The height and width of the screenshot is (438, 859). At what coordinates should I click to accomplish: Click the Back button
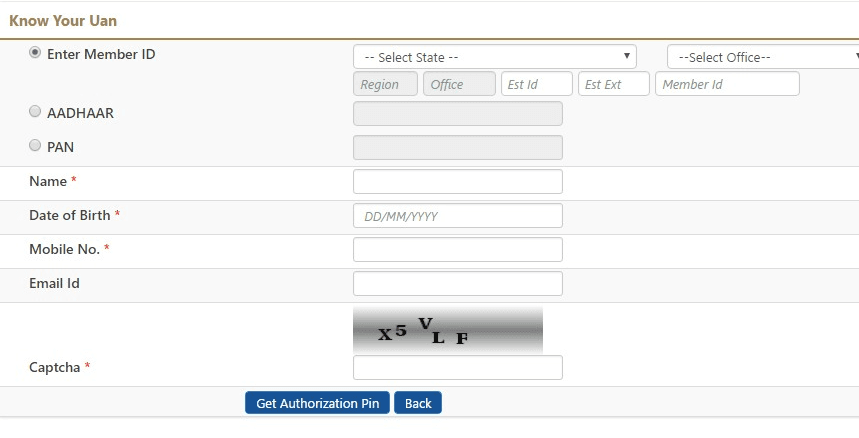(x=418, y=403)
